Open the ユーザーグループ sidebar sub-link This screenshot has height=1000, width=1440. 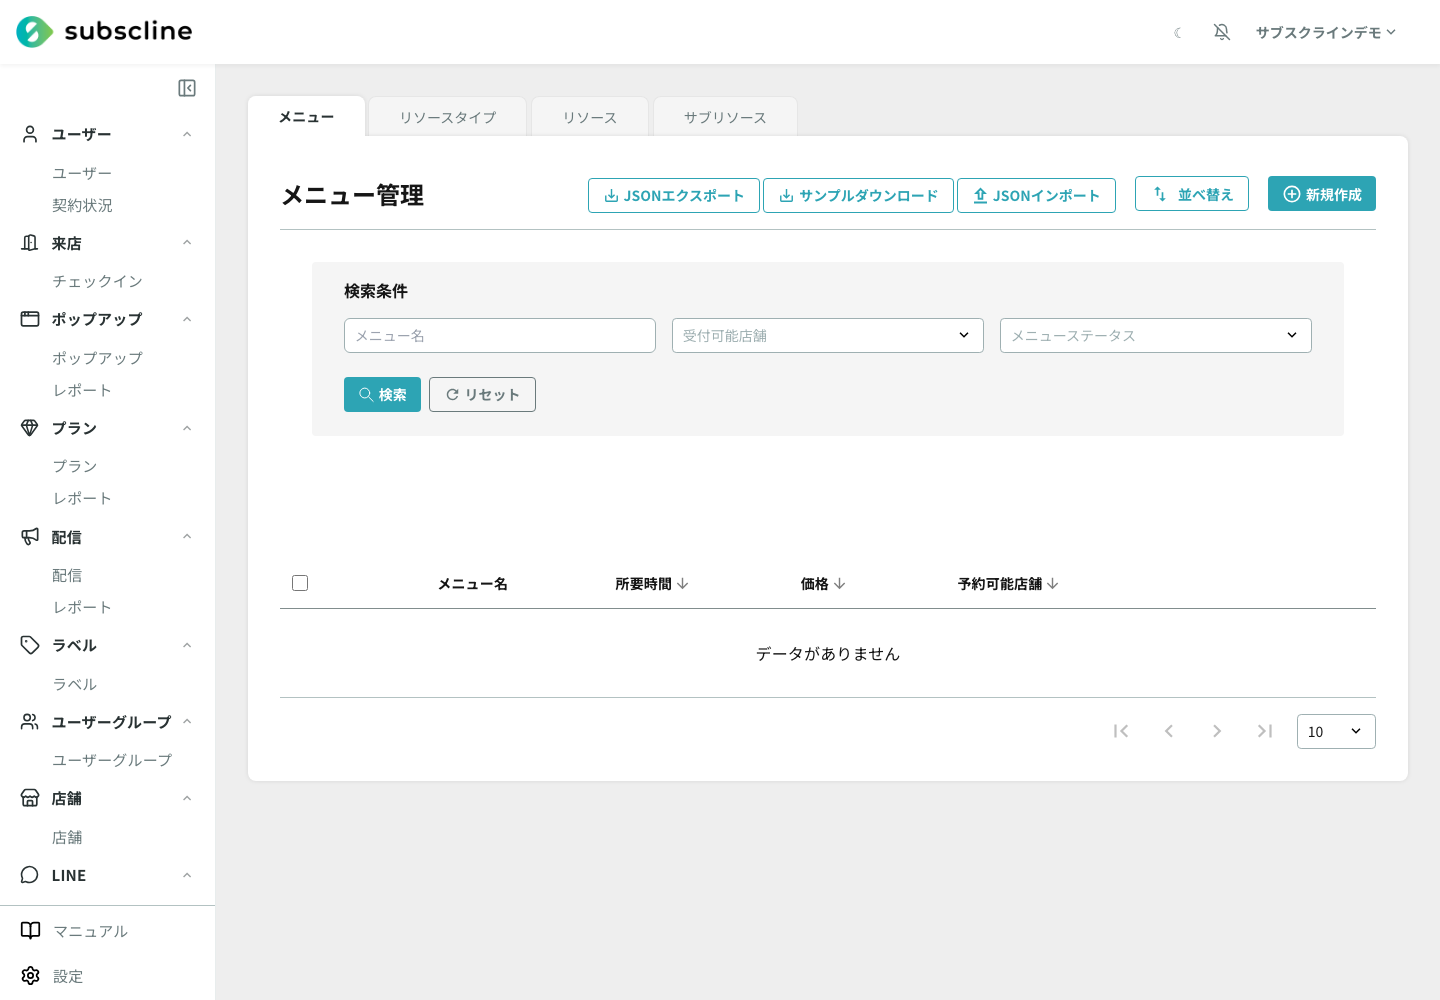tap(112, 760)
